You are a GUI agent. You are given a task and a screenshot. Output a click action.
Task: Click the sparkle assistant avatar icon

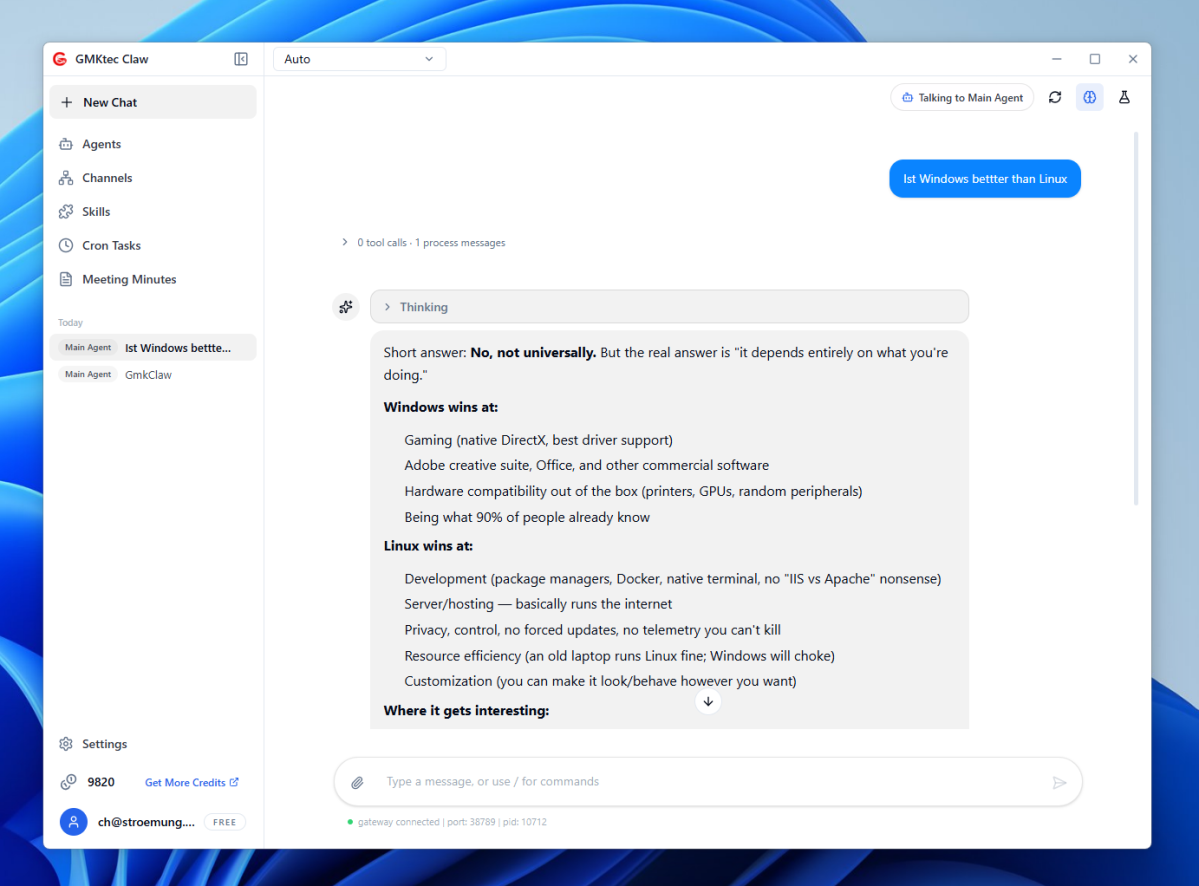(346, 307)
